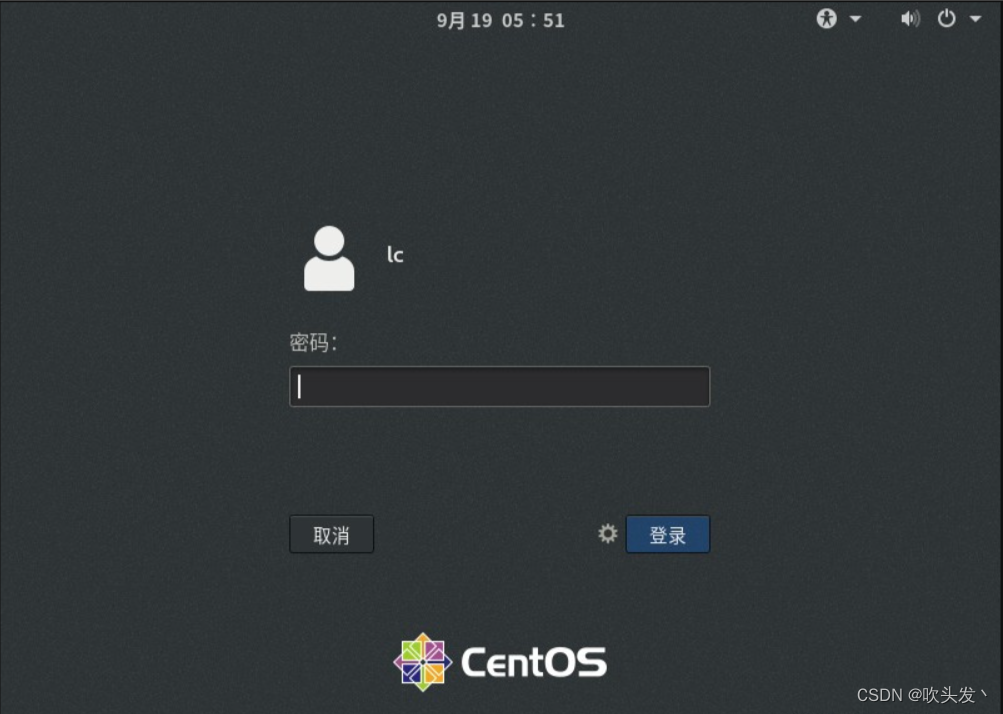Click the 密码 password label
This screenshot has height=714, width=1003.
313,343
